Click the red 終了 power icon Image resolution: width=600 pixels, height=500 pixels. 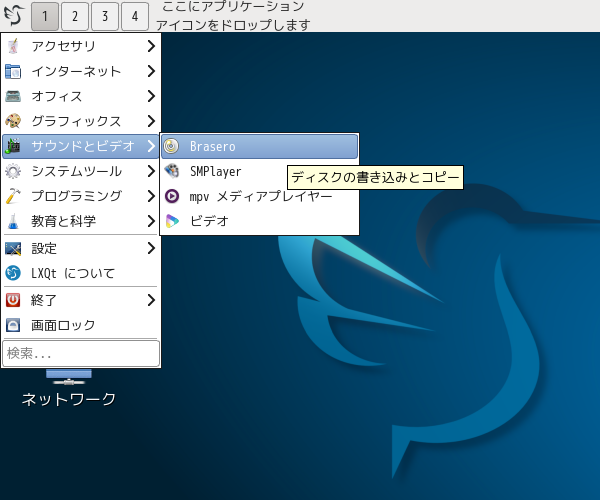(13, 300)
